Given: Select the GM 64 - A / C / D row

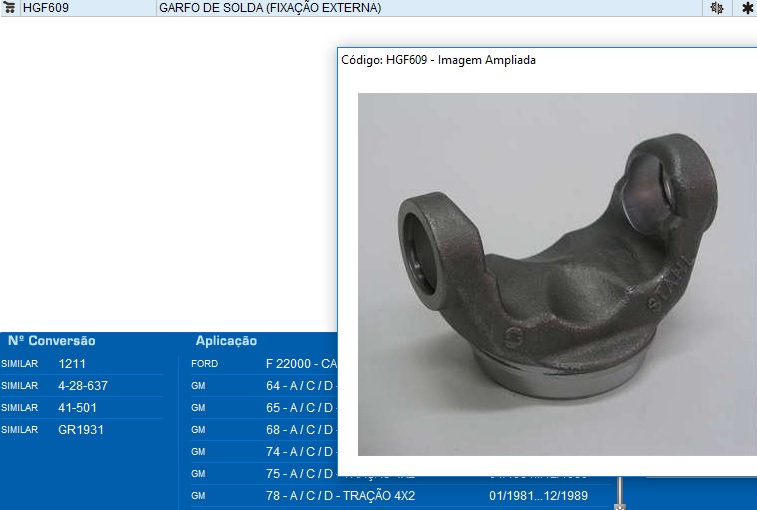Looking at the screenshot, I should point(262,386).
